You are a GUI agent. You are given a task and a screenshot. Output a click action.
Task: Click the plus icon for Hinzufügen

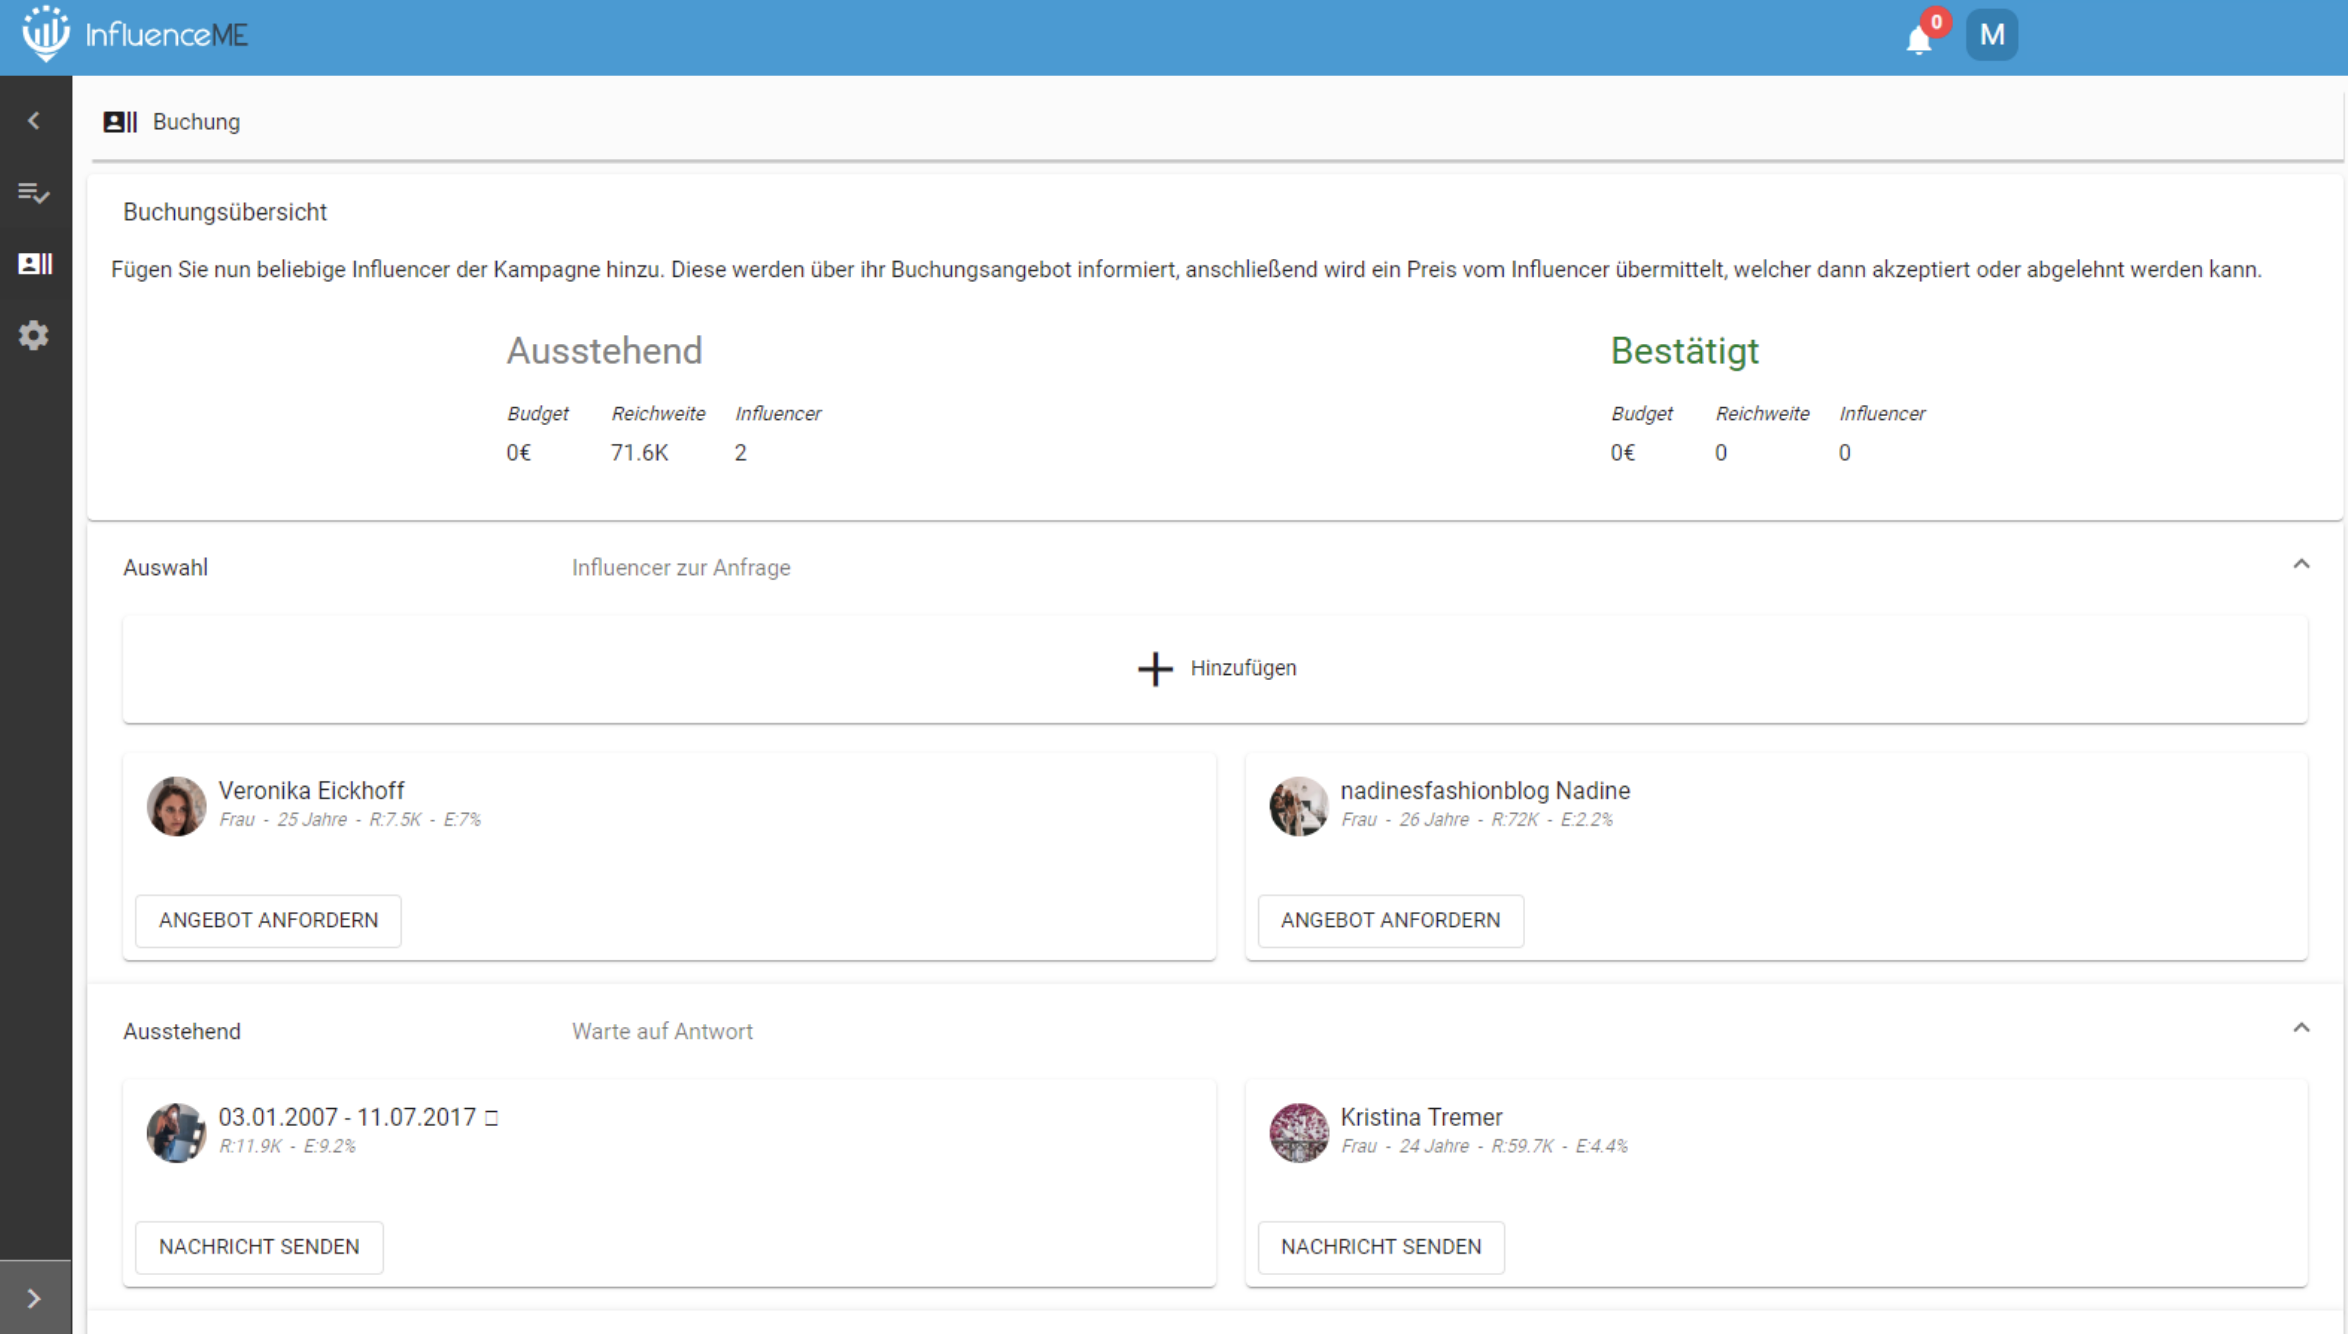pyautogui.click(x=1155, y=668)
